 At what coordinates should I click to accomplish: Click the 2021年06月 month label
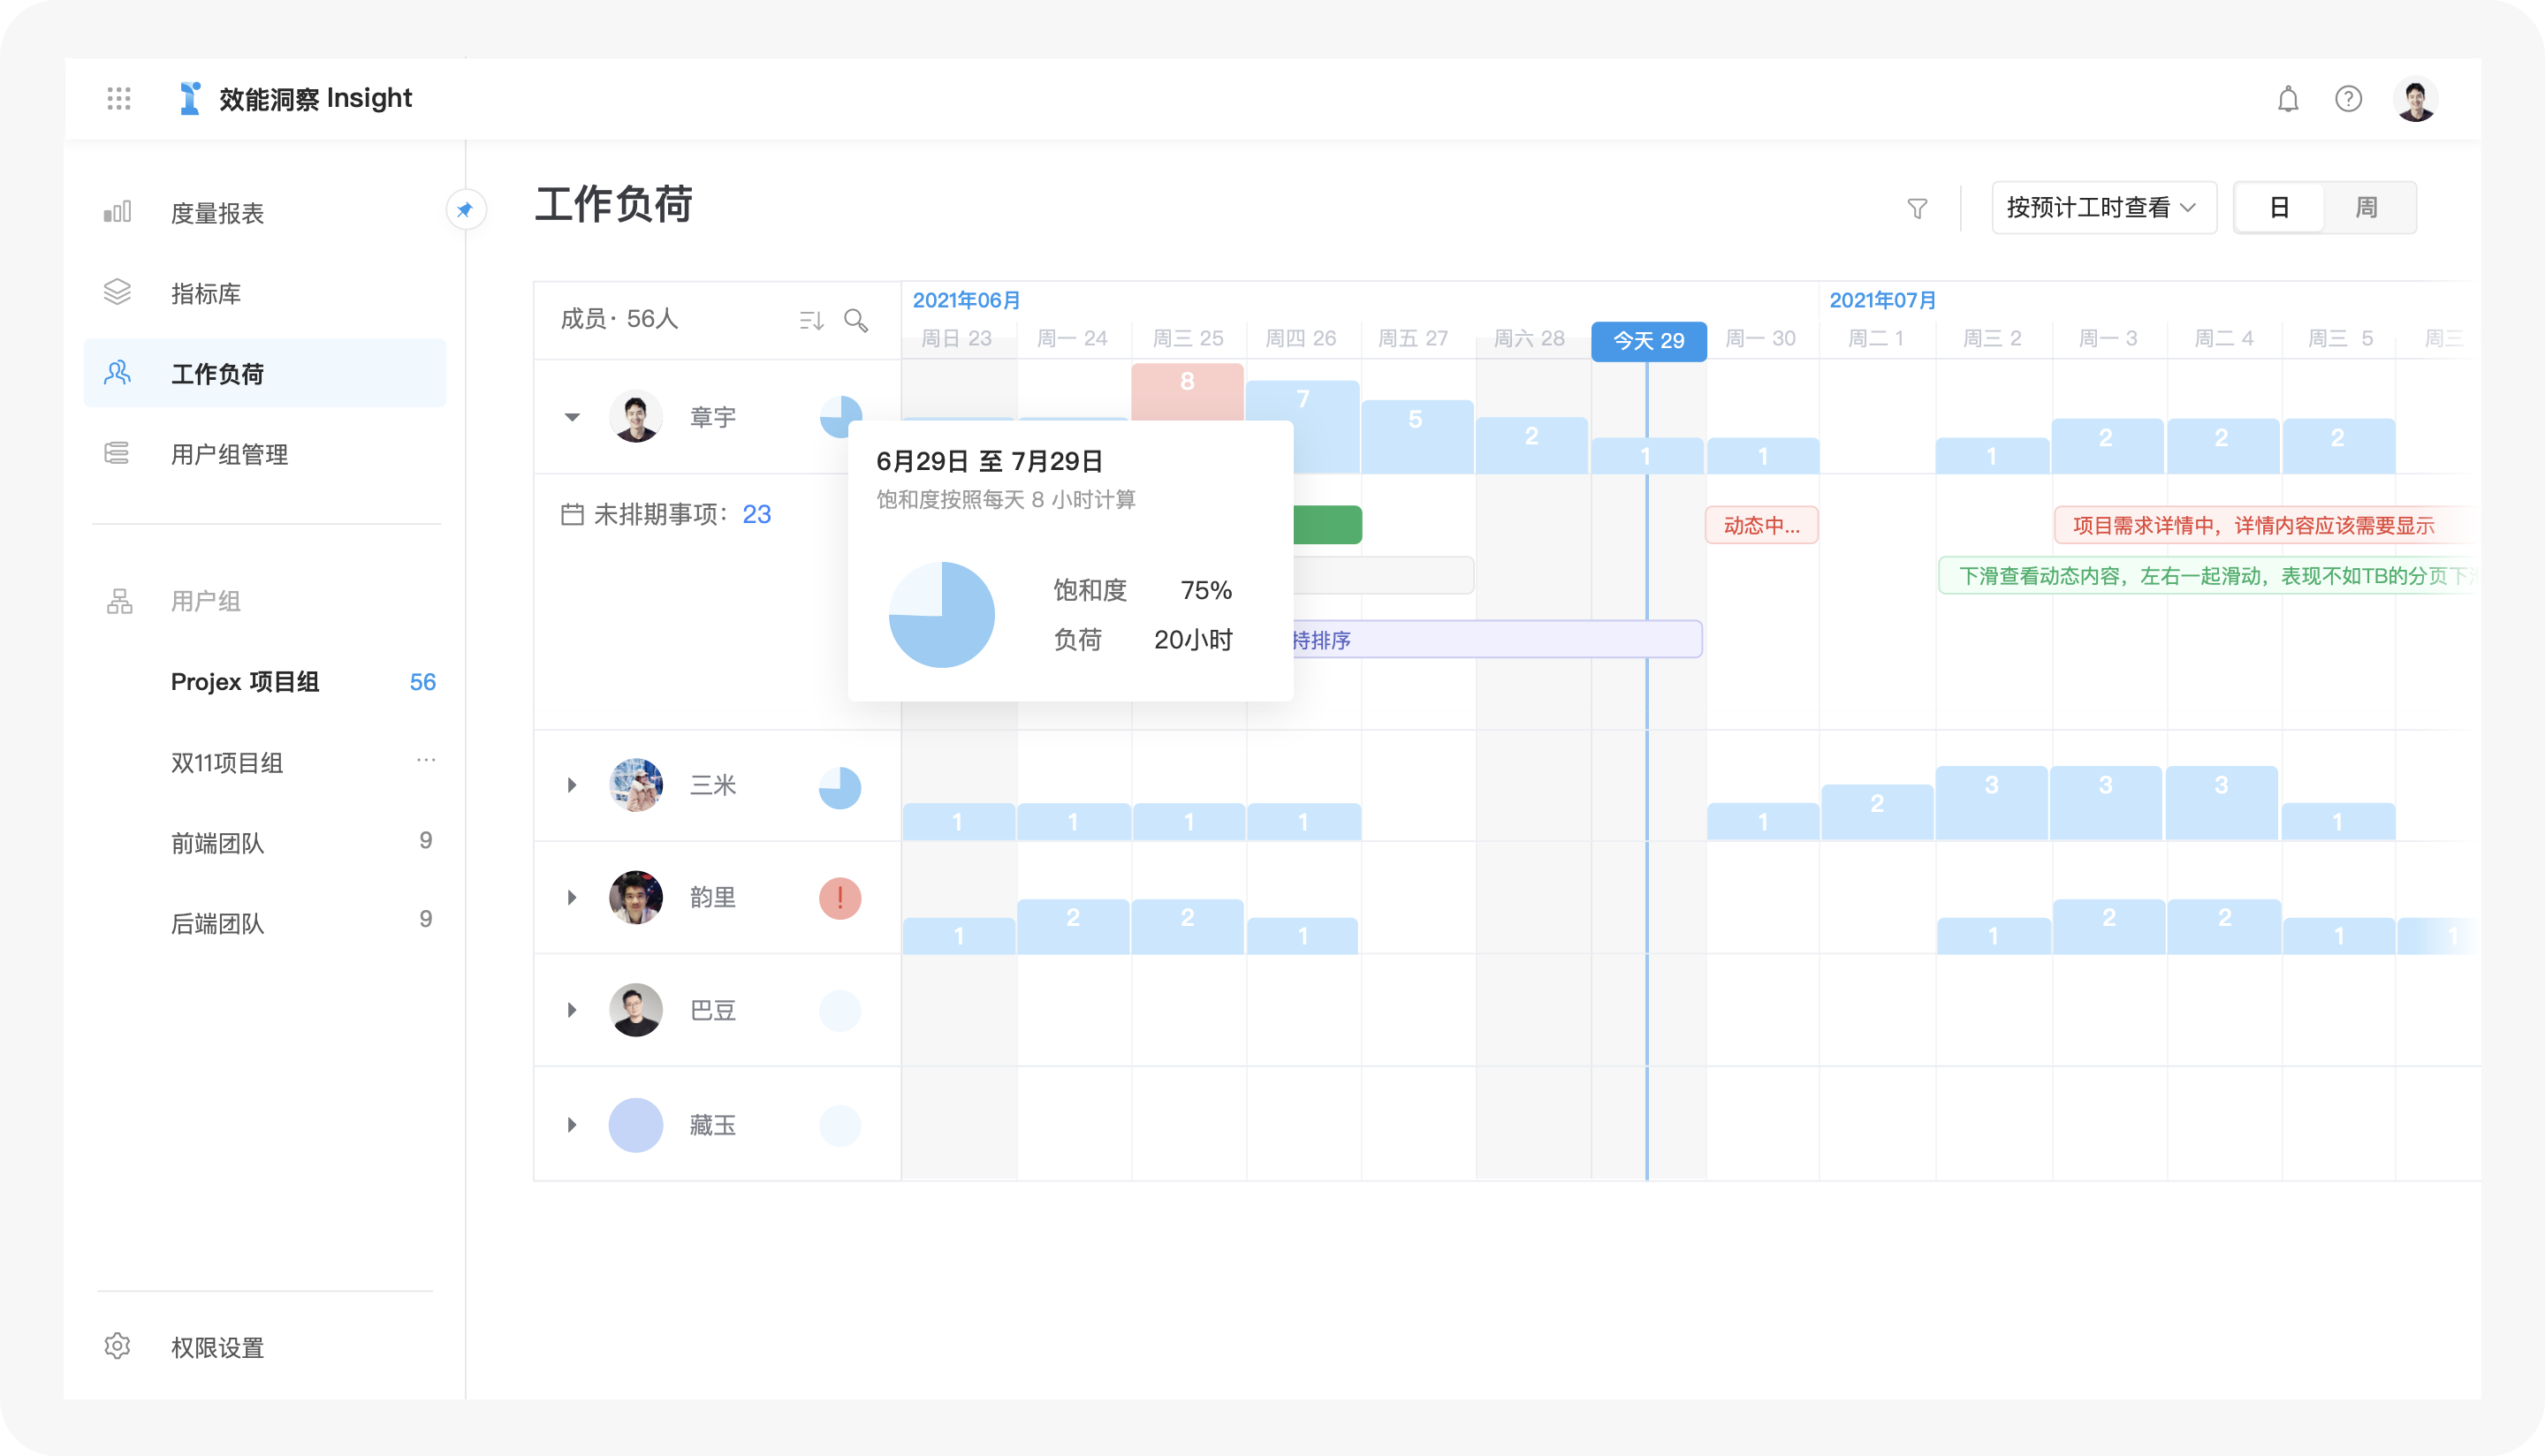[x=966, y=300]
